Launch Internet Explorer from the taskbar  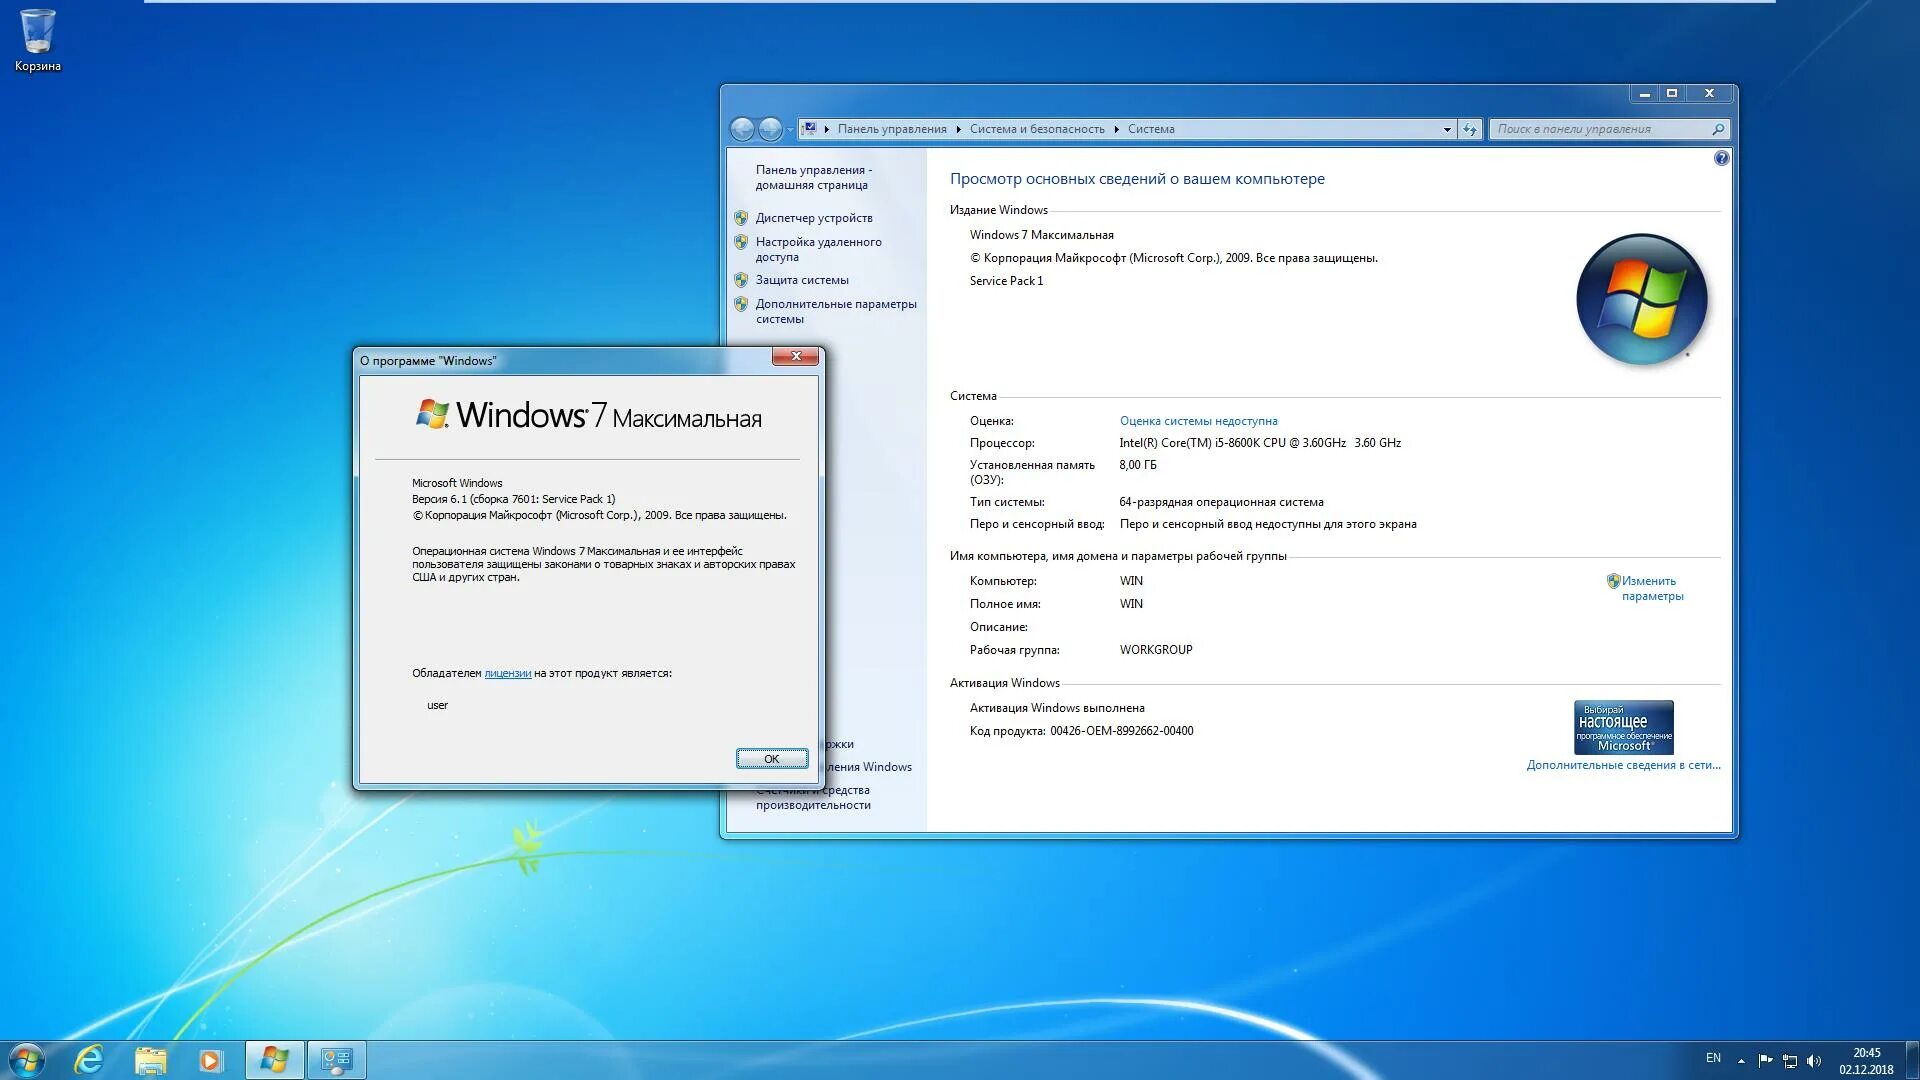90,1060
